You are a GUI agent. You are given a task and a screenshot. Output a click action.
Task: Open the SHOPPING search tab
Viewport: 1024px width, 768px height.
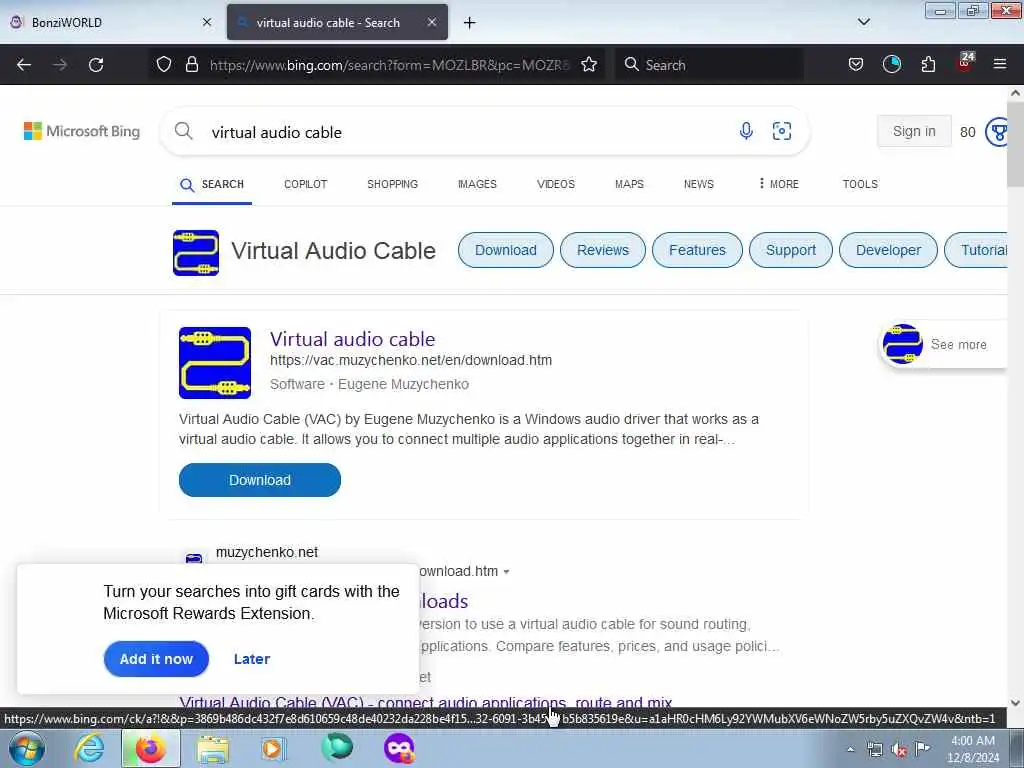[x=392, y=184]
